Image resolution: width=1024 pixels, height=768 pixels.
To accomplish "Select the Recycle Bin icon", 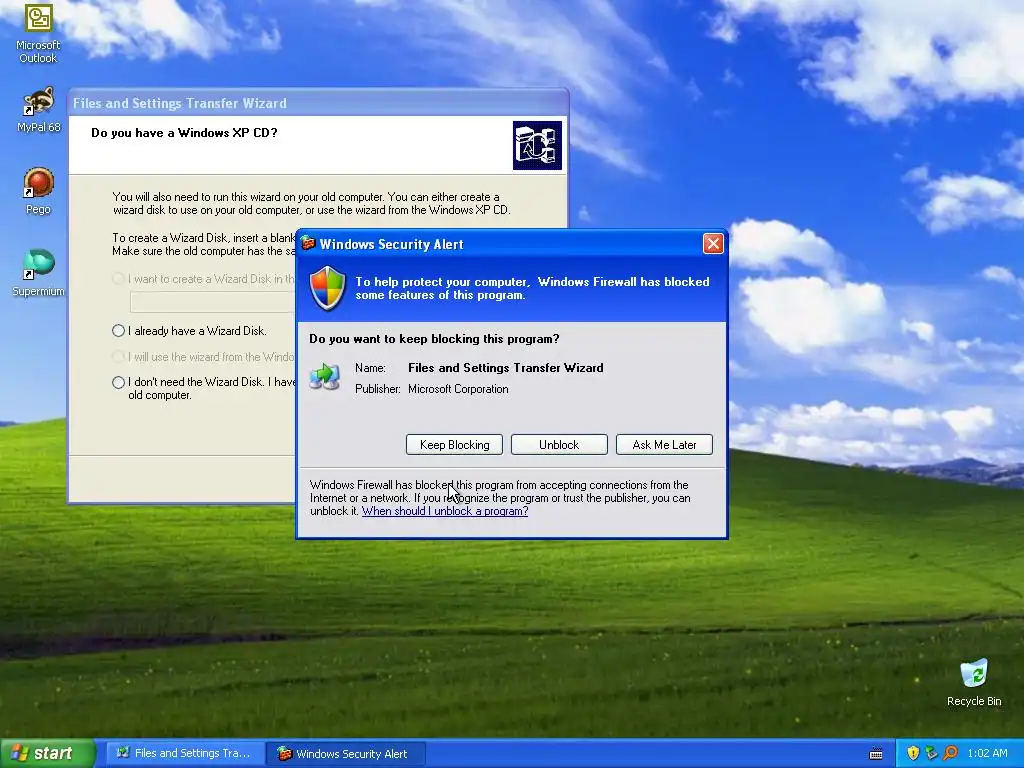I will pos(974,682).
